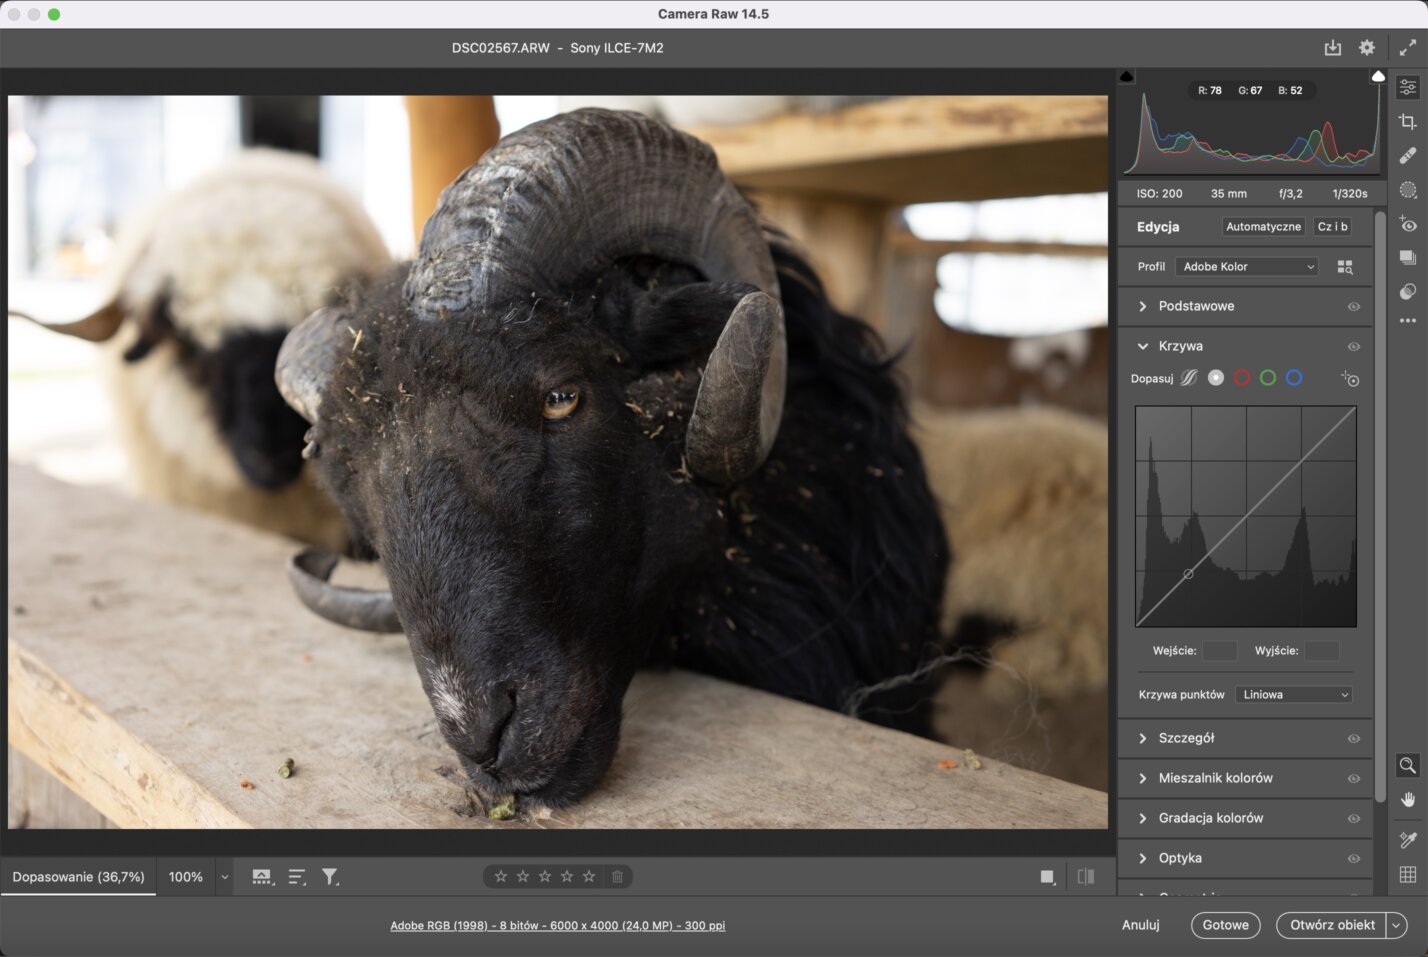Screen dimensions: 1428x957
Task: Toggle visibility of Podstawowe adjustments
Action: pyautogui.click(x=1355, y=306)
